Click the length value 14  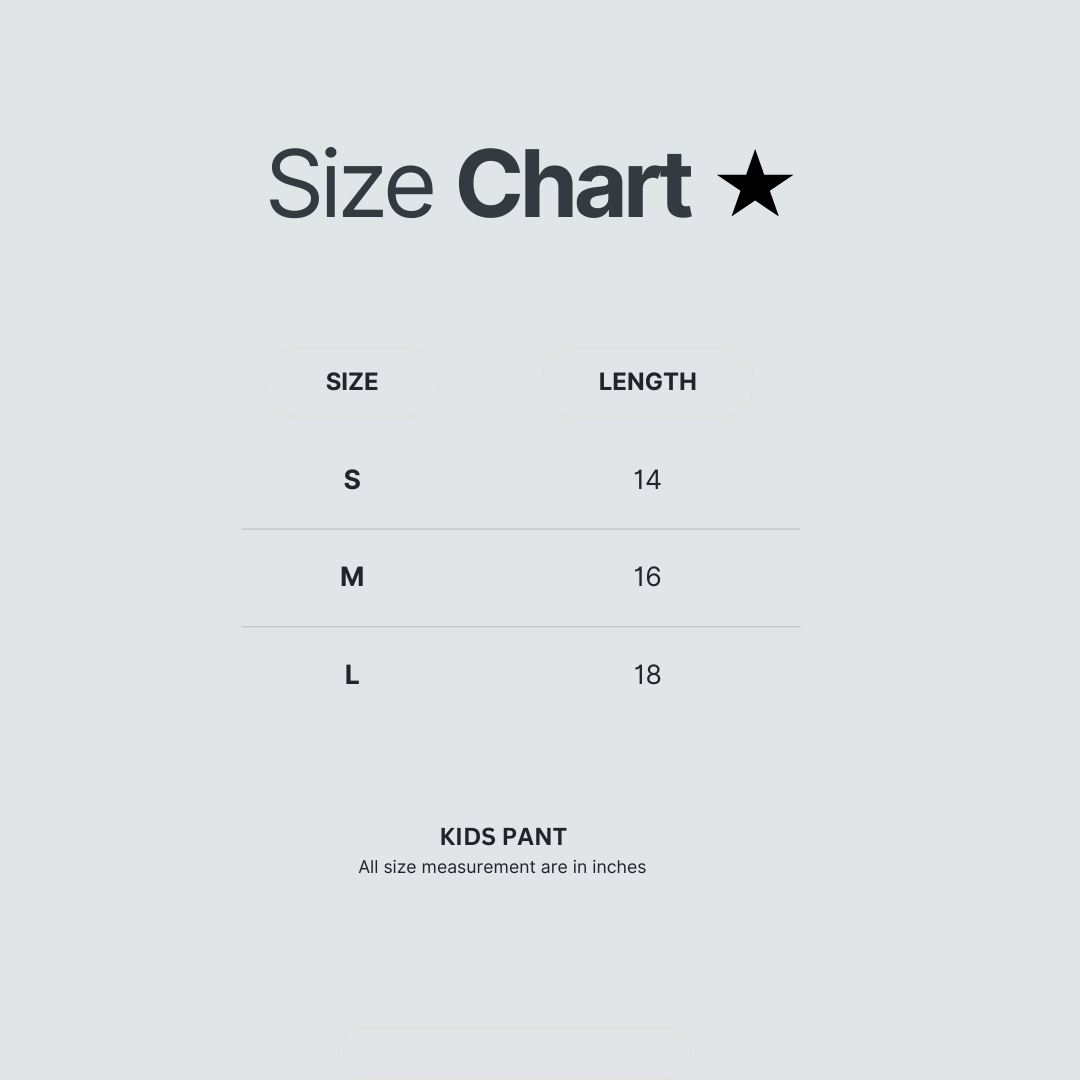647,480
